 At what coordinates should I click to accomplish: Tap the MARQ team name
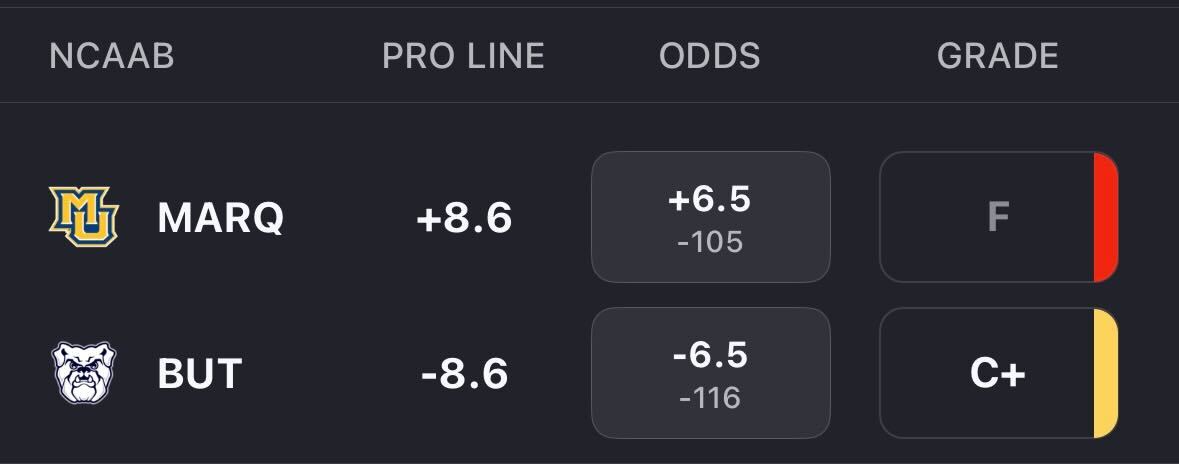pyautogui.click(x=220, y=217)
